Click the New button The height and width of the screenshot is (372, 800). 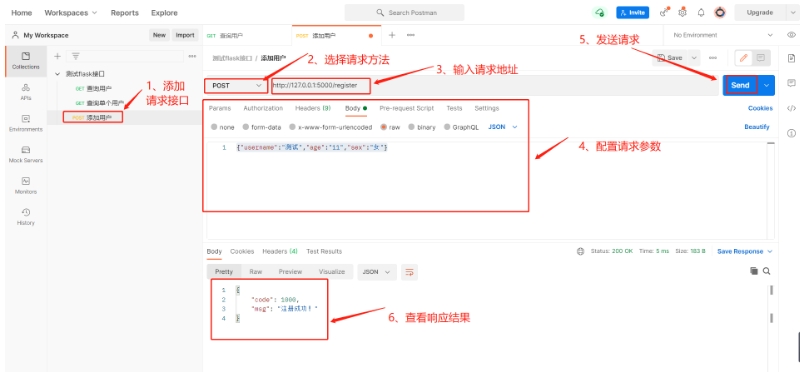[159, 35]
